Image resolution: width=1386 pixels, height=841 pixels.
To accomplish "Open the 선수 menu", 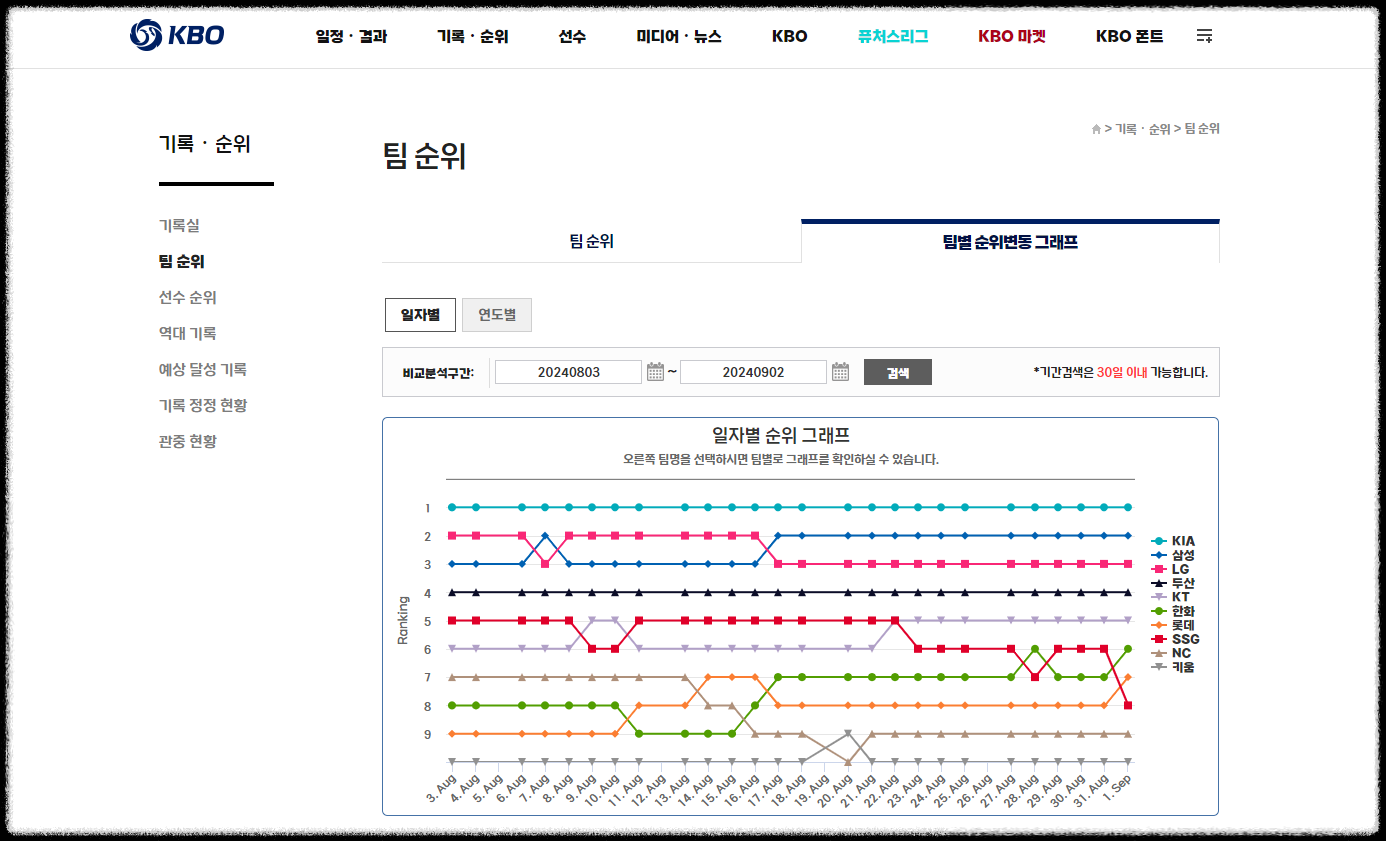I will (x=572, y=36).
